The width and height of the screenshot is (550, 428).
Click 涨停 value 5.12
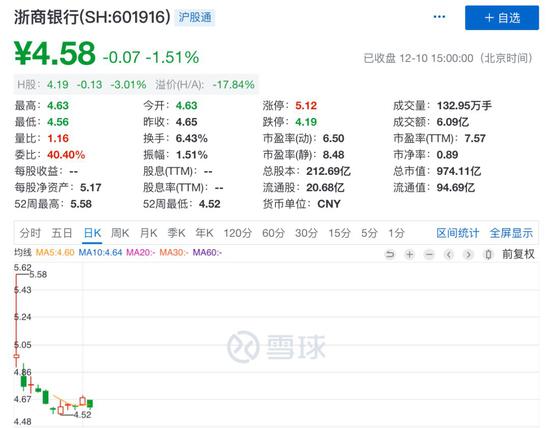pyautogui.click(x=306, y=106)
